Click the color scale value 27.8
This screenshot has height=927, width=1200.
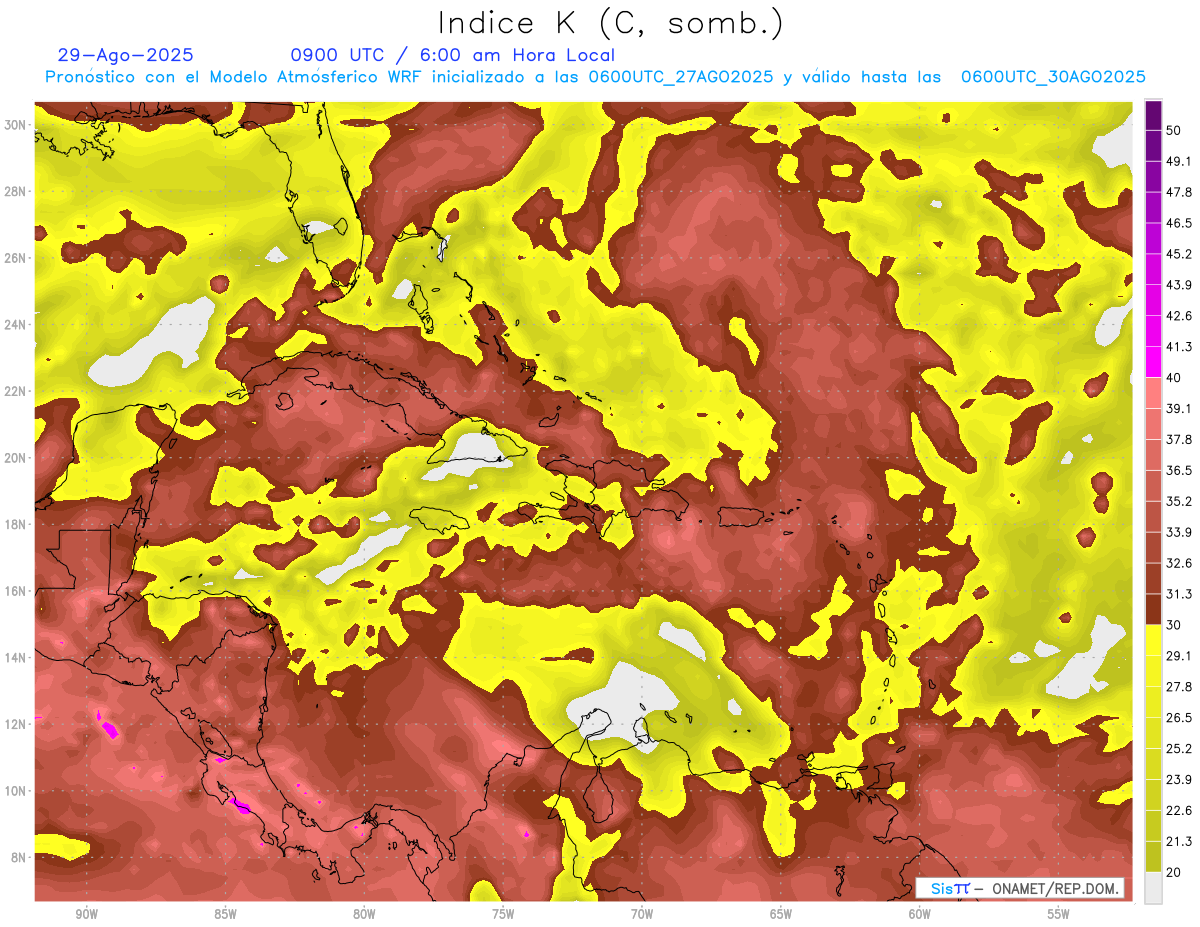pos(1179,686)
